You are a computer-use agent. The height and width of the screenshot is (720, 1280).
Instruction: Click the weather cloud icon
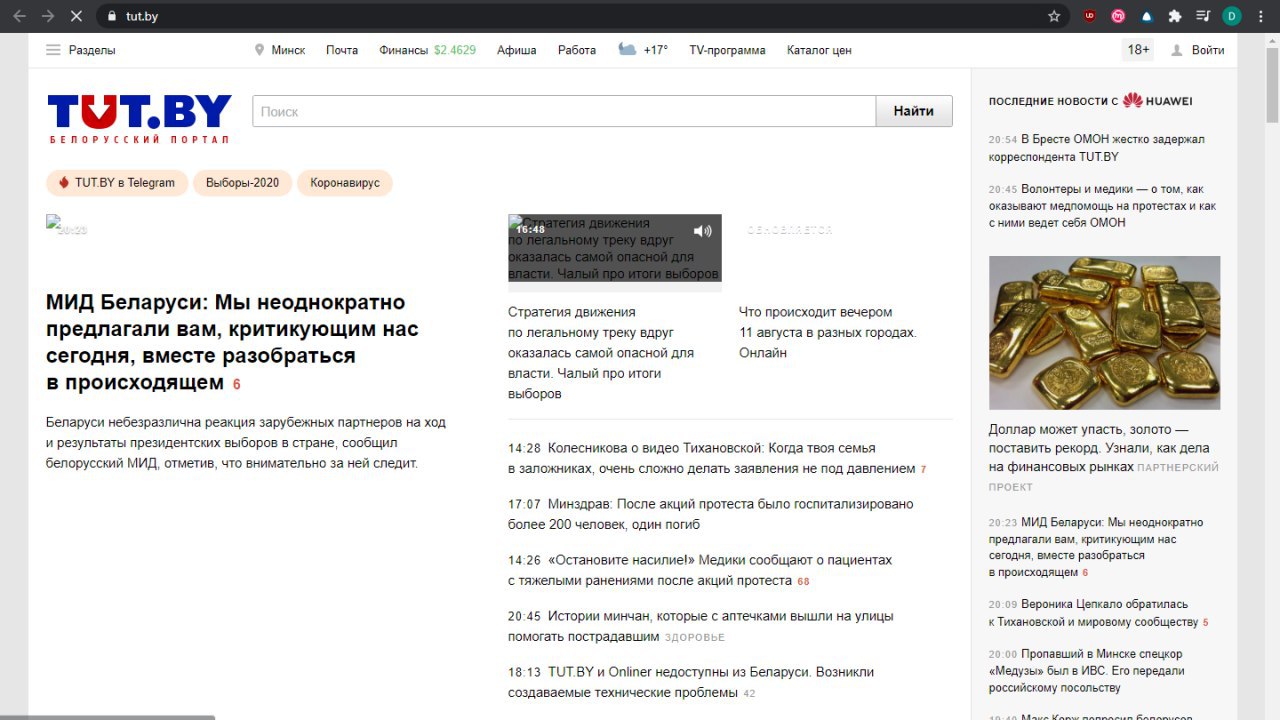pyautogui.click(x=627, y=49)
